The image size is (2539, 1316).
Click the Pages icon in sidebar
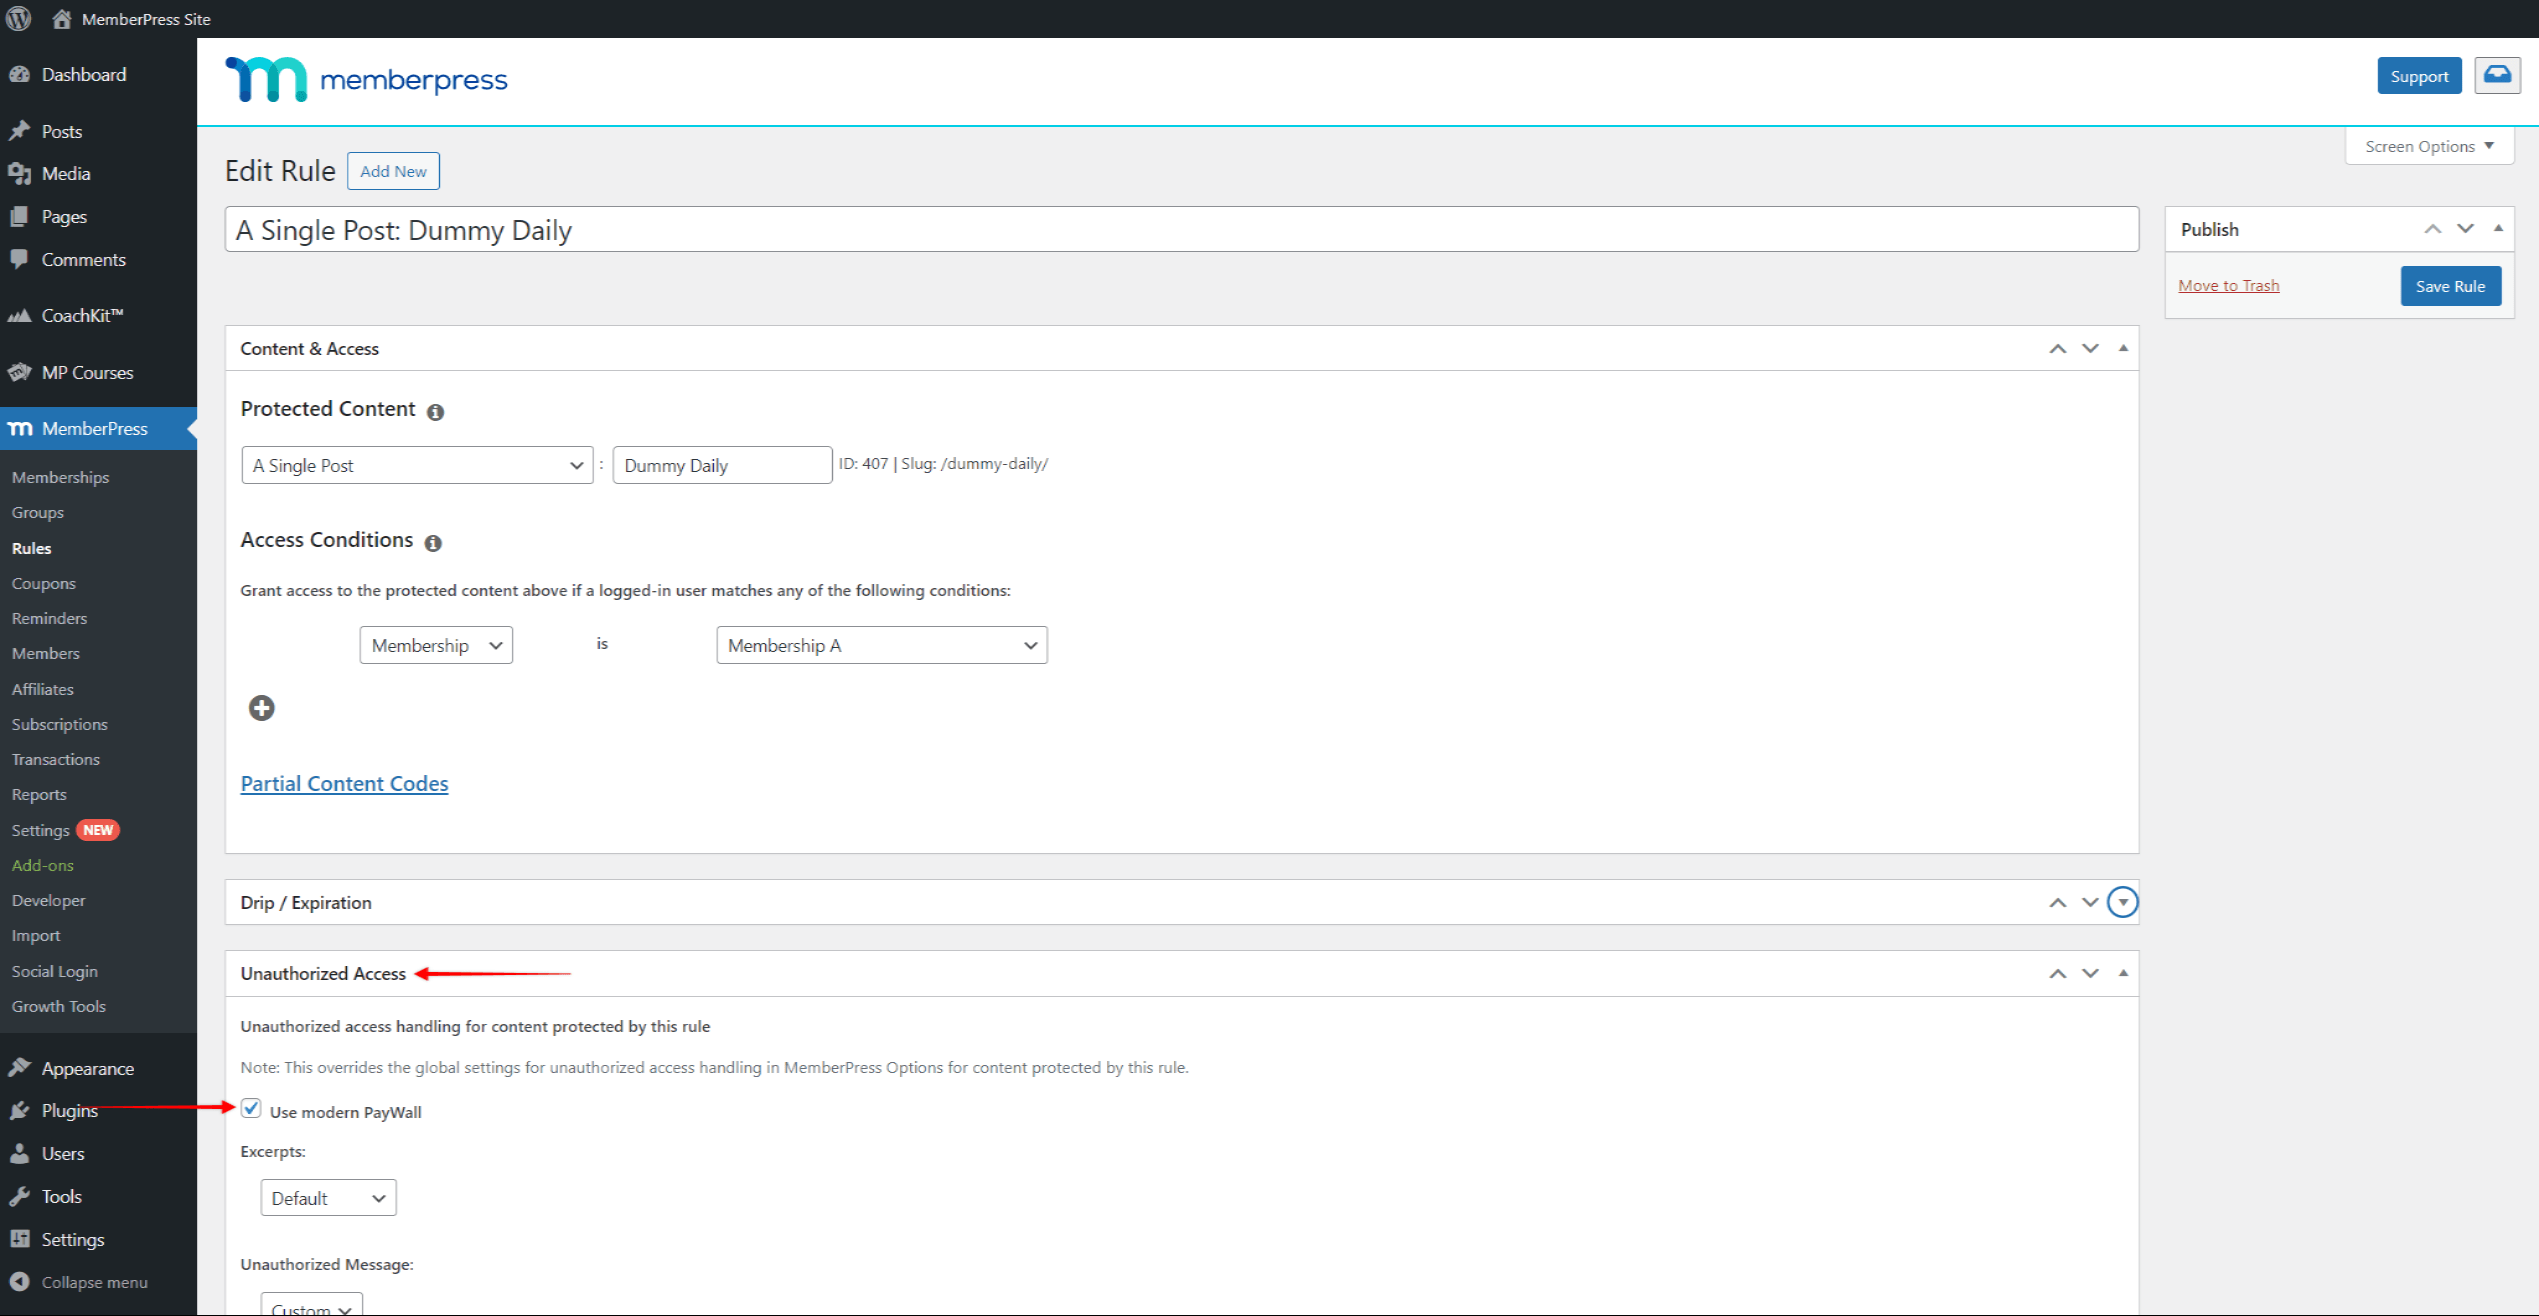coord(19,216)
